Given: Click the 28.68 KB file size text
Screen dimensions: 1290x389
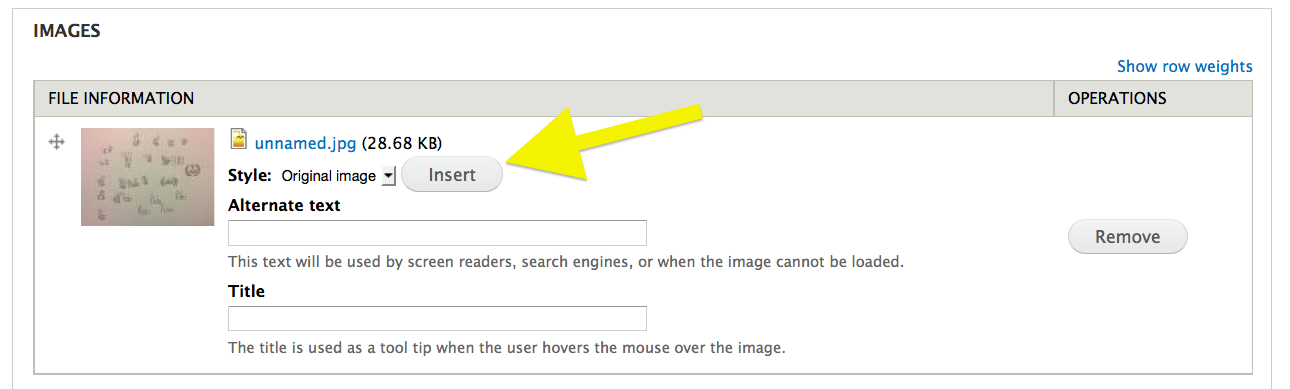Looking at the screenshot, I should (402, 143).
